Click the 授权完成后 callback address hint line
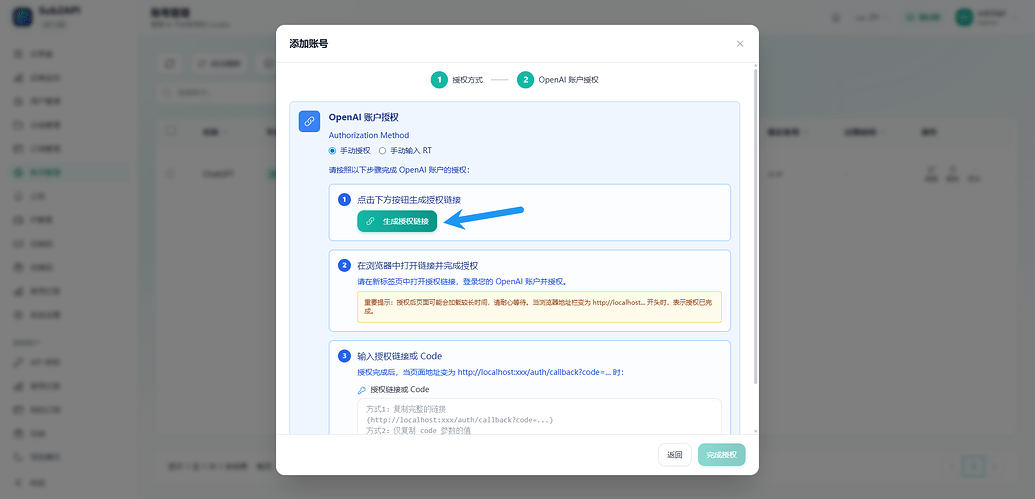 (490, 372)
